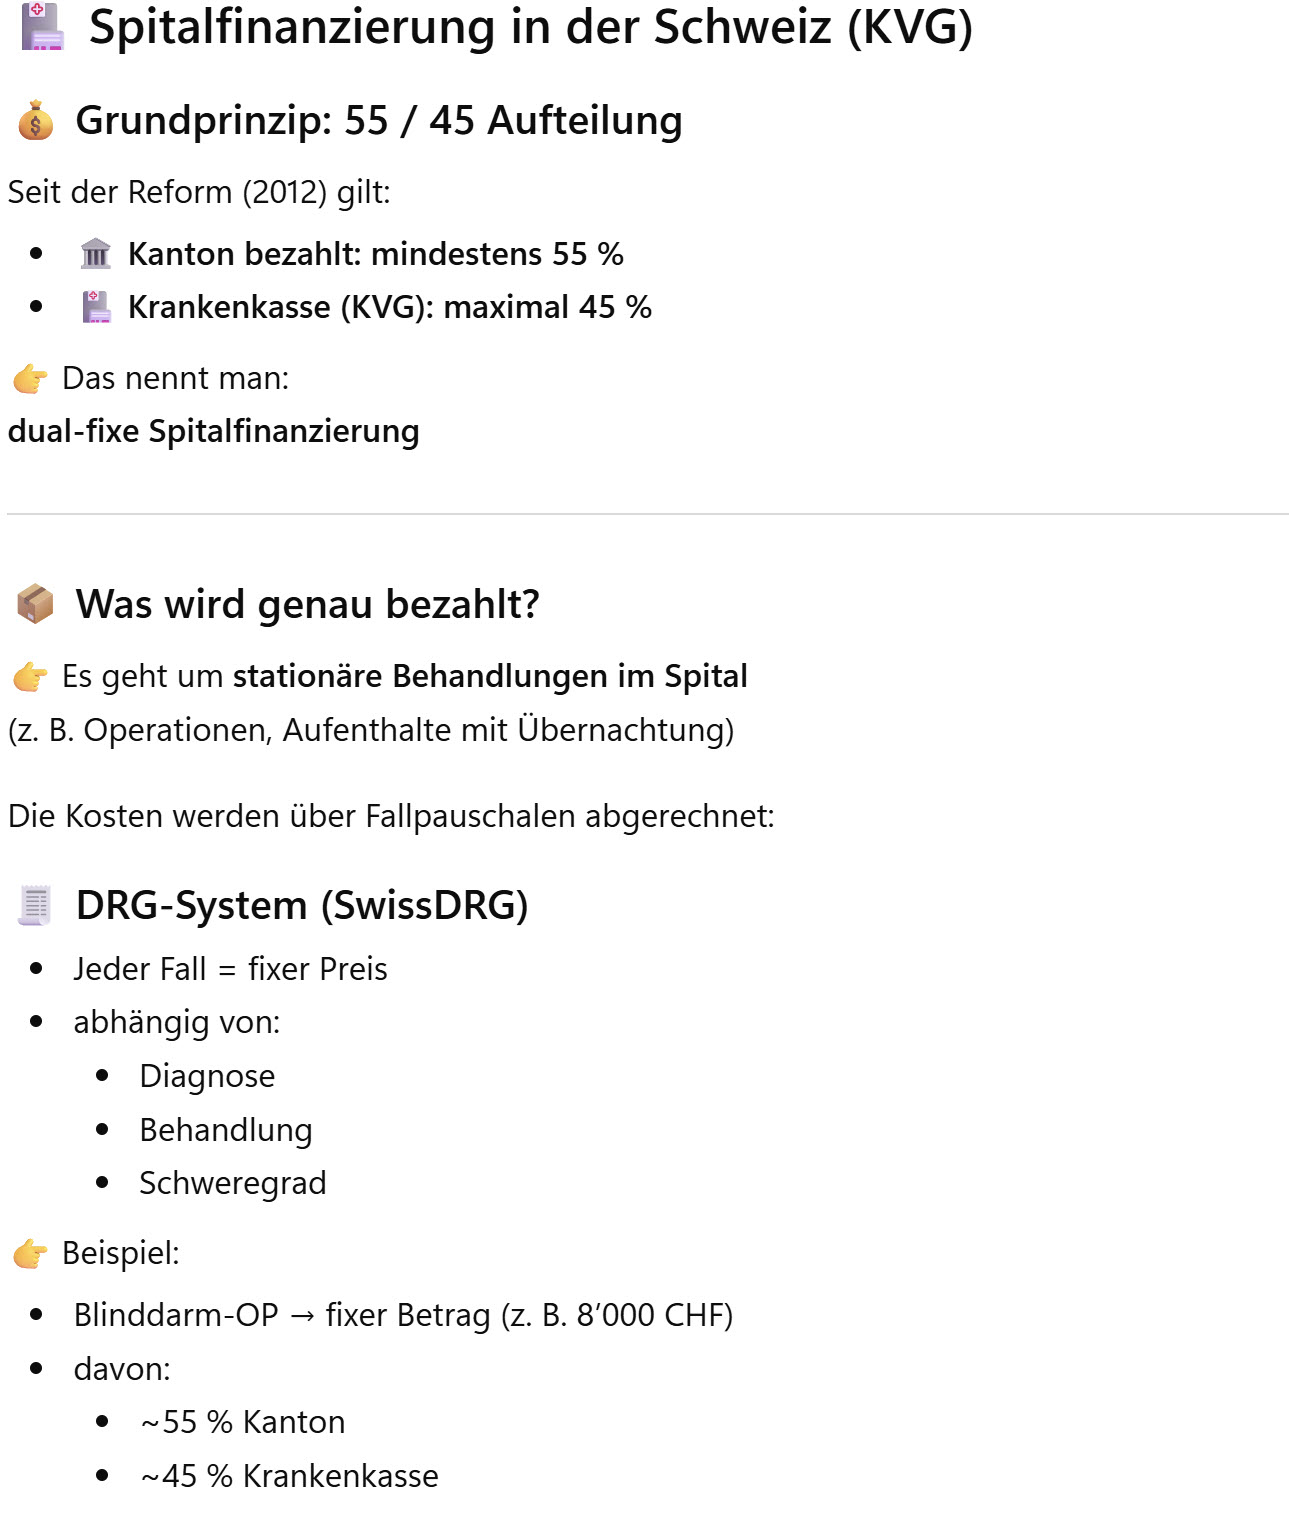The width and height of the screenshot is (1289, 1517).
Task: Click the pointing hand next to 'Beispiel:'
Action: (x=30, y=1253)
